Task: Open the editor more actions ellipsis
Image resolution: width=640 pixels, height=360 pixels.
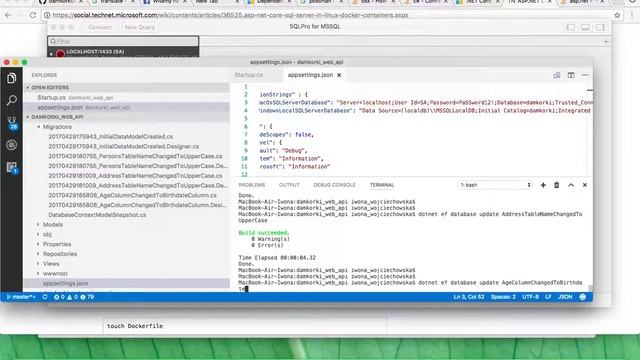Action: 585,75
